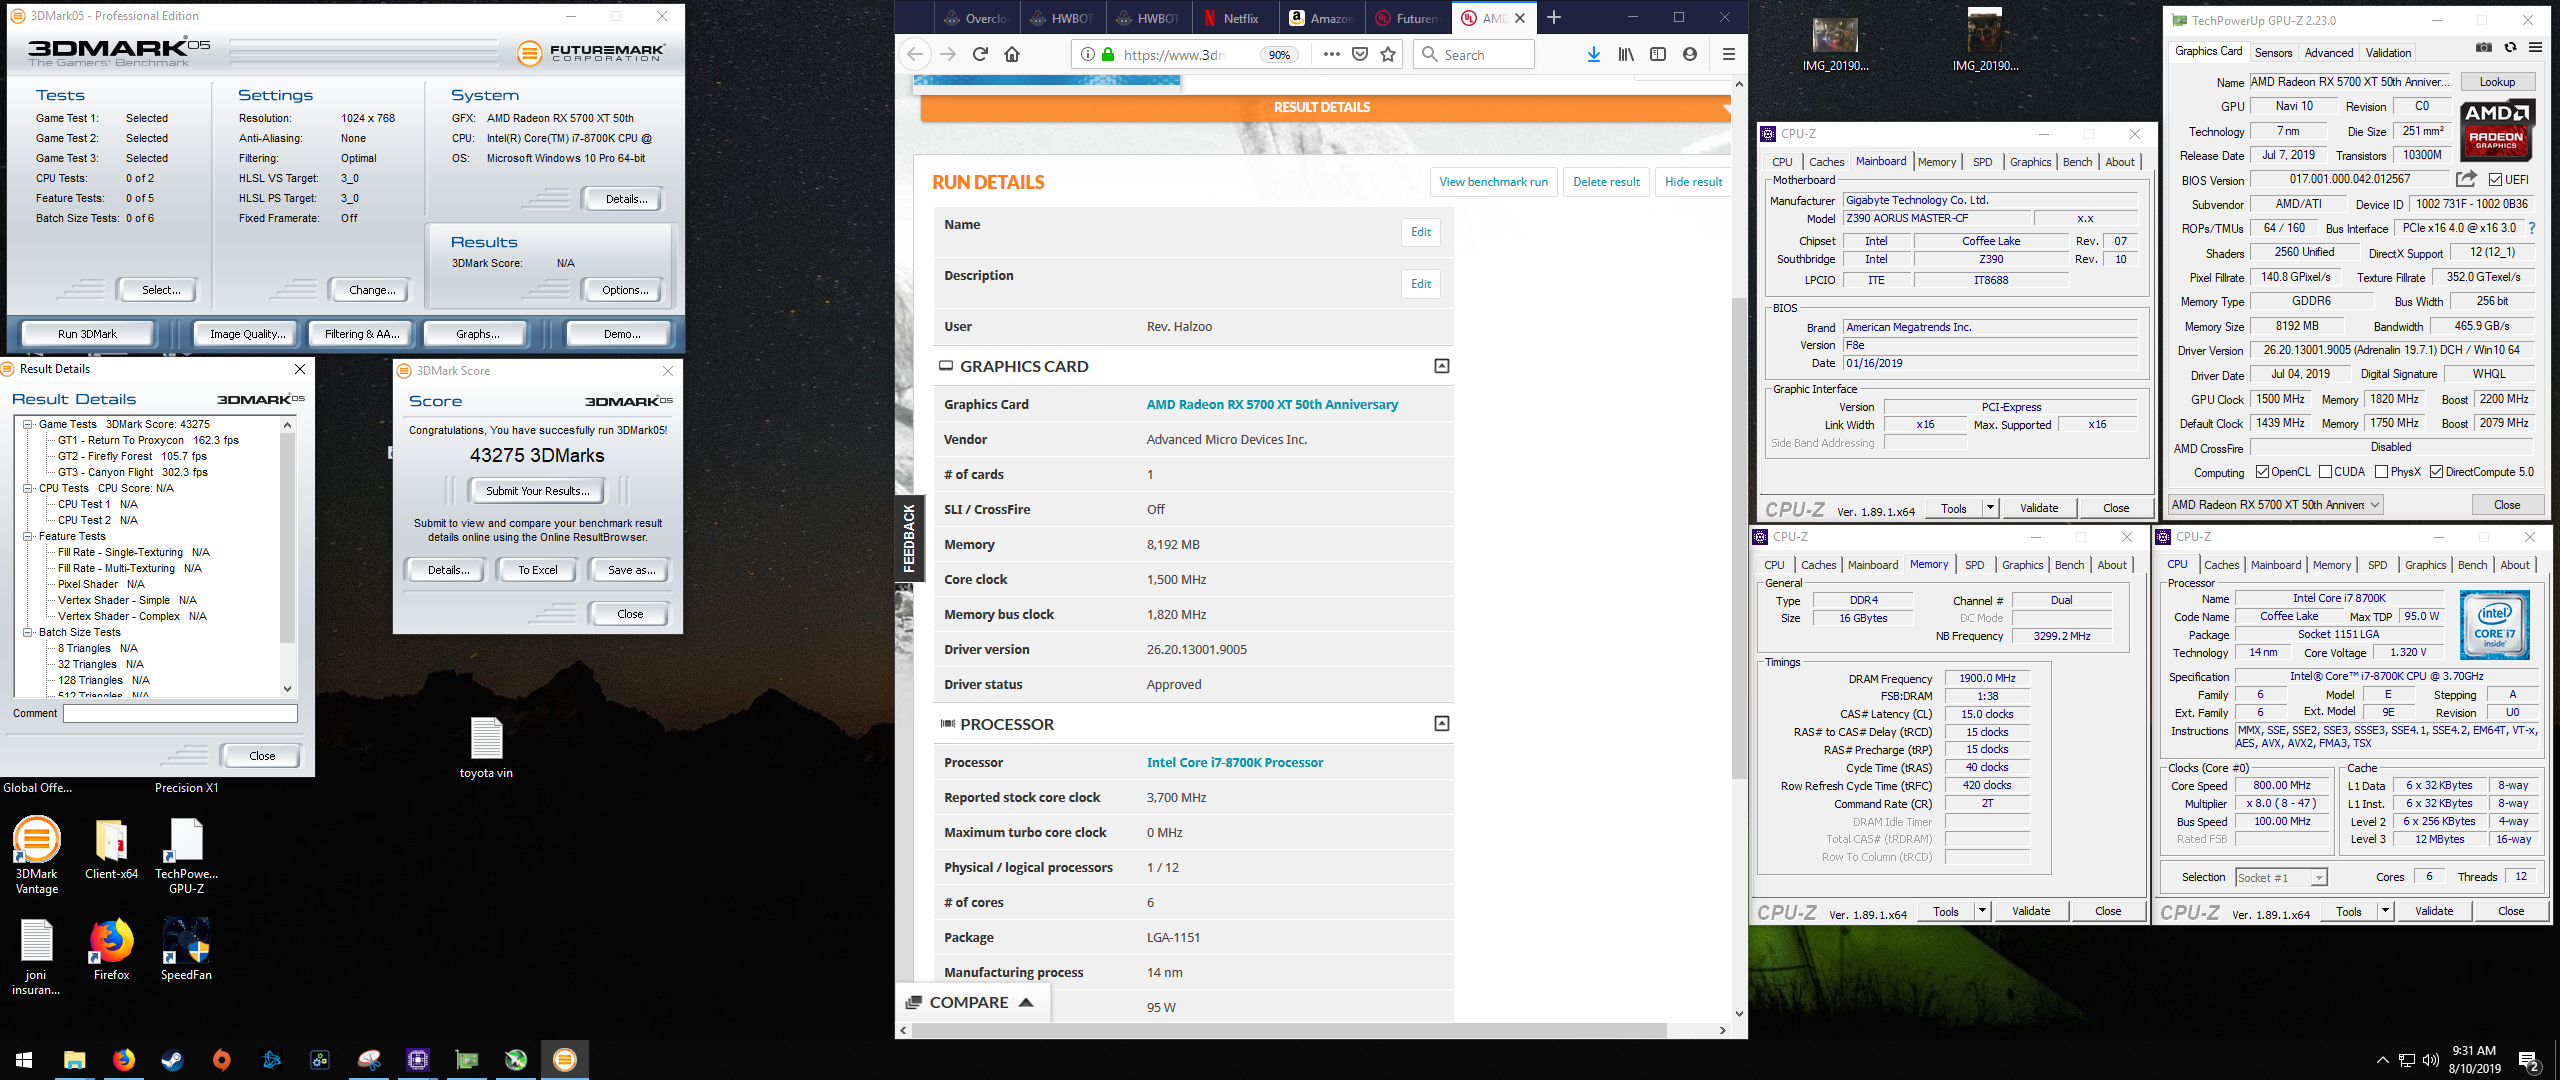Open the SPD tab in the Mainboard CPU-Z window
The height and width of the screenshot is (1080, 2560).
pos(1982,162)
